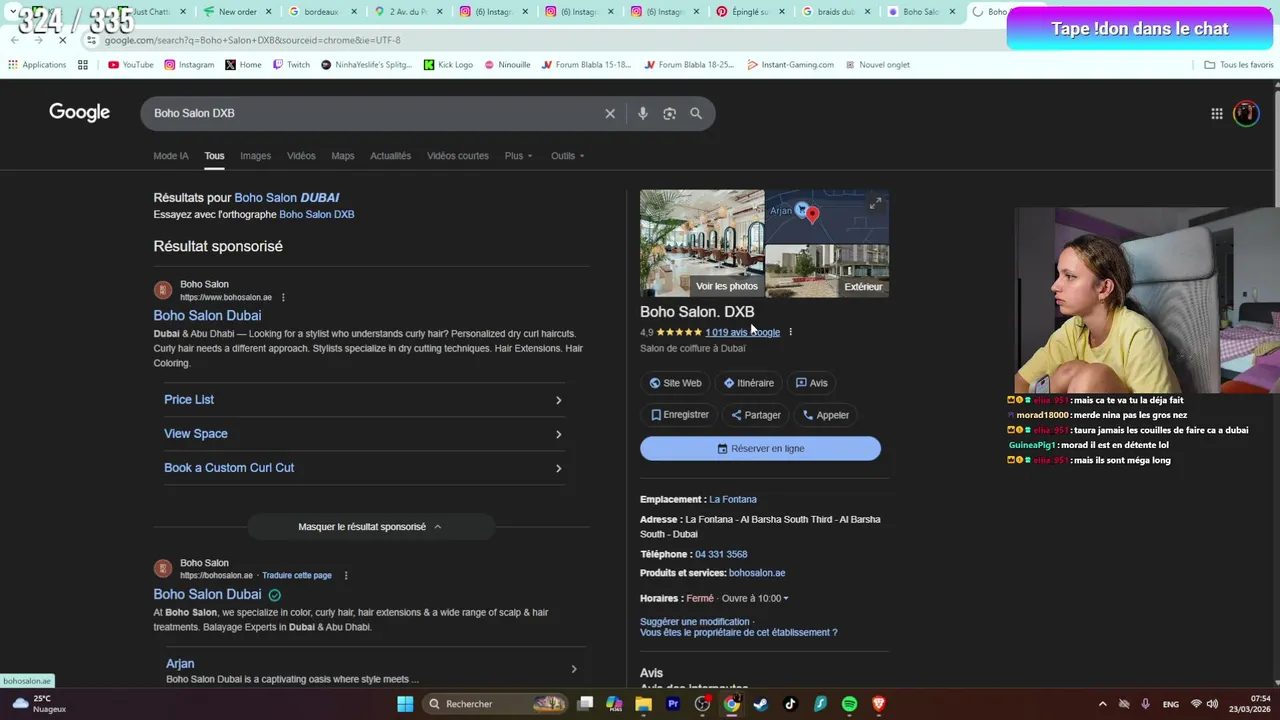Open the Twitch bookmark

click(x=291, y=64)
